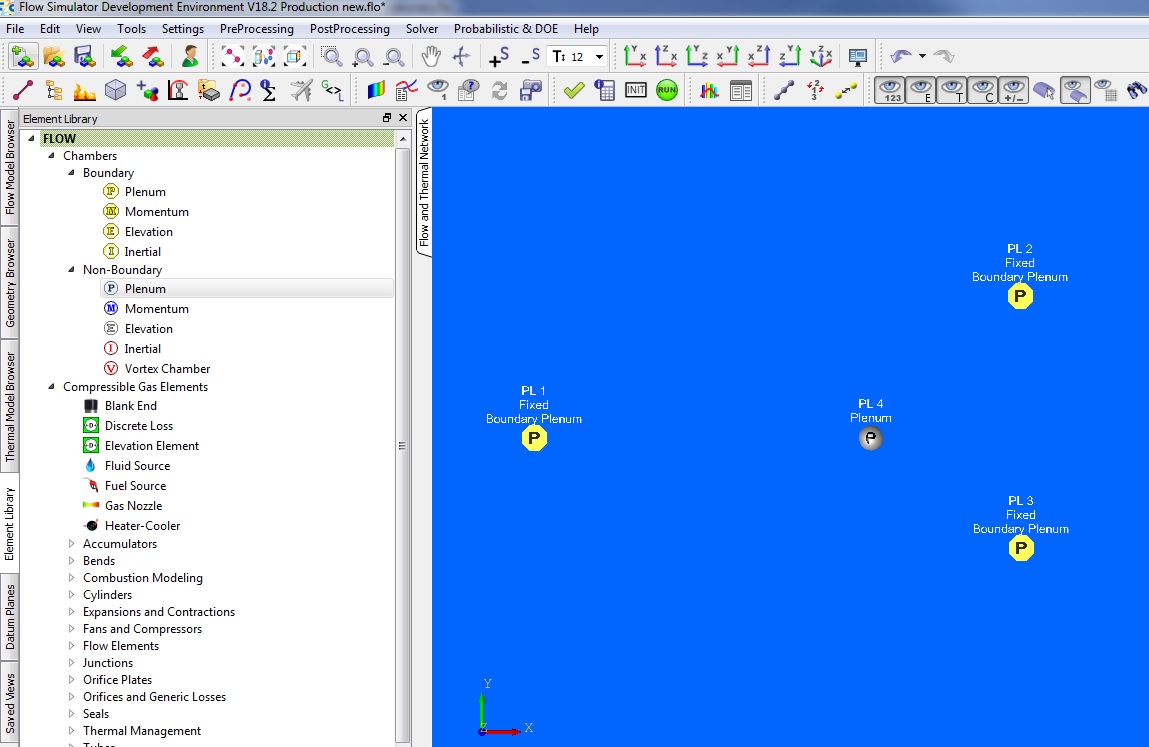Toggle the element numbers (123) eye visibility
This screenshot has height=747, width=1149.
click(x=891, y=90)
